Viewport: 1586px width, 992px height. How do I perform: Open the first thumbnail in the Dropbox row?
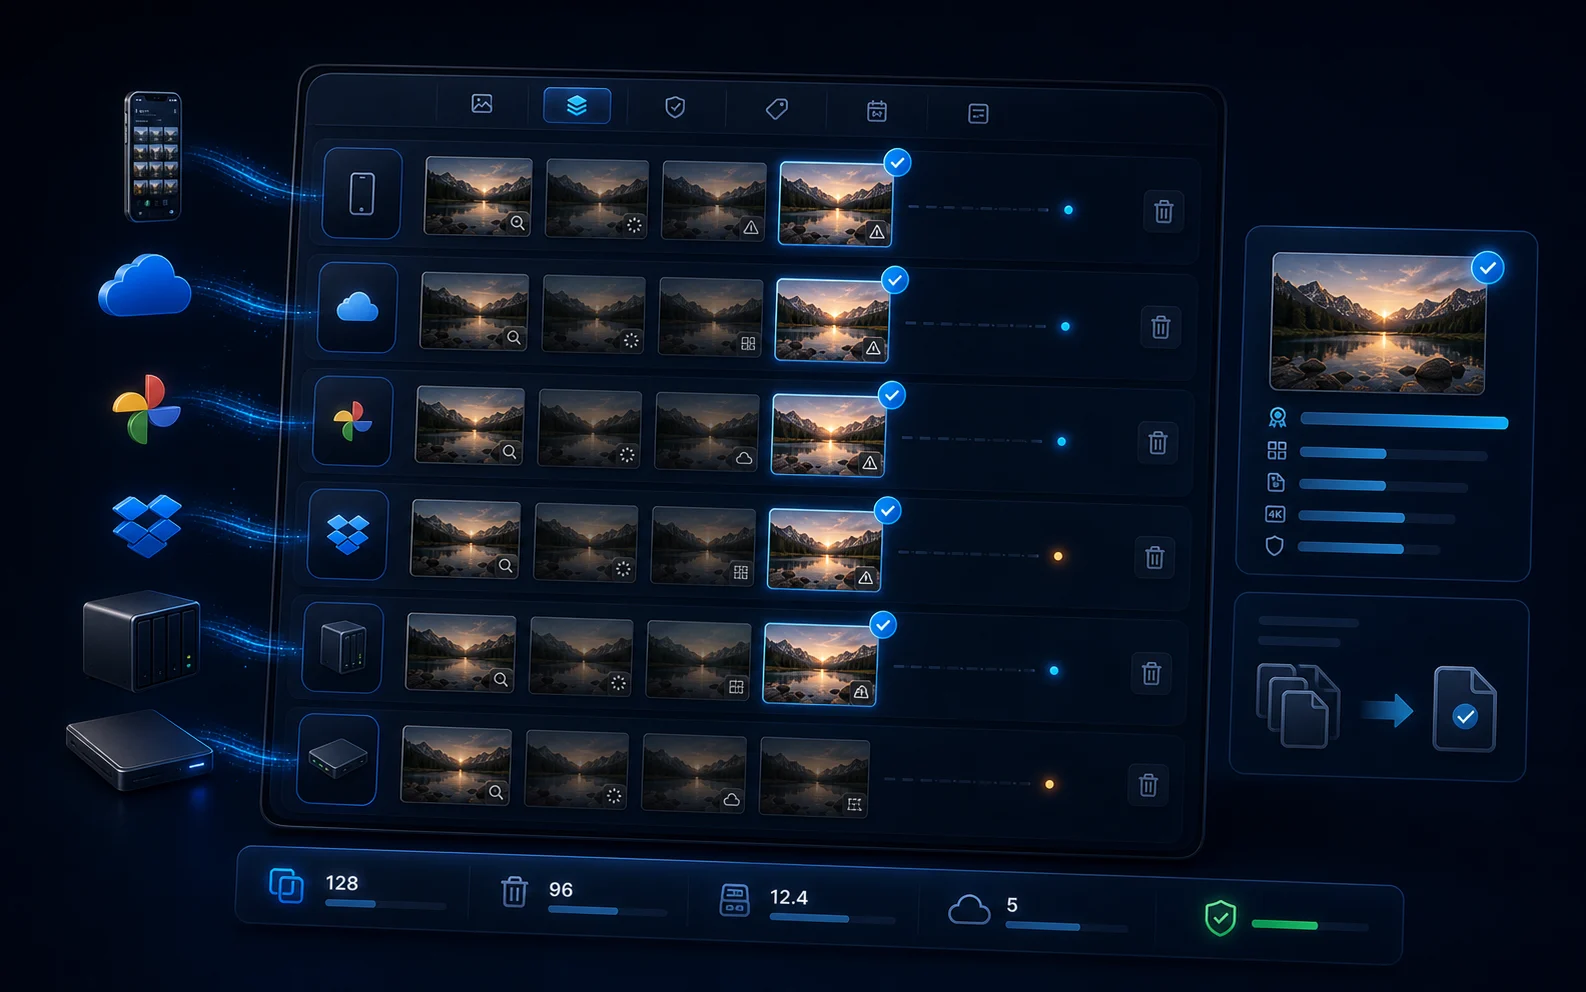click(465, 540)
